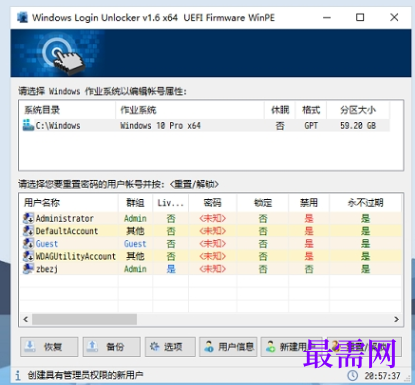Select the Guest user name
Image resolution: width=415 pixels, height=385 pixels.
click(47, 244)
